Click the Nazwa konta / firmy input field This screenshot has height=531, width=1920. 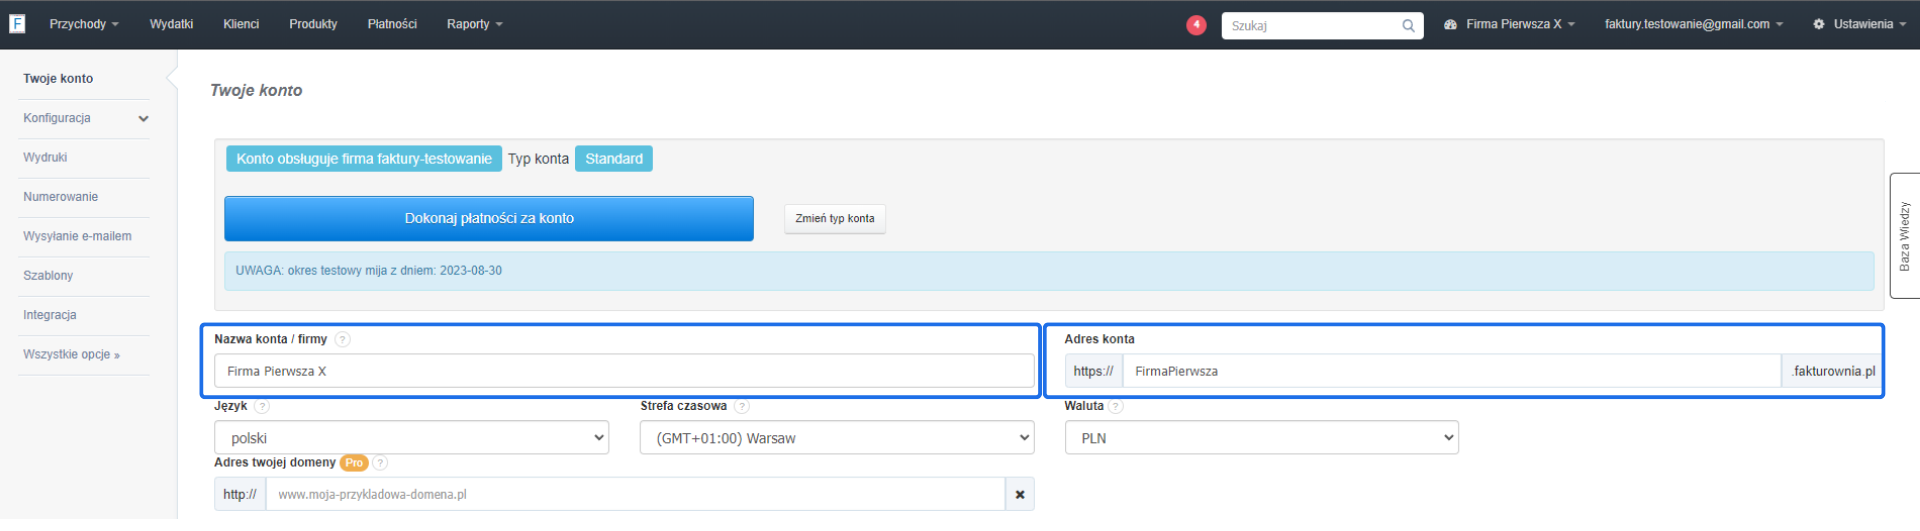(624, 371)
